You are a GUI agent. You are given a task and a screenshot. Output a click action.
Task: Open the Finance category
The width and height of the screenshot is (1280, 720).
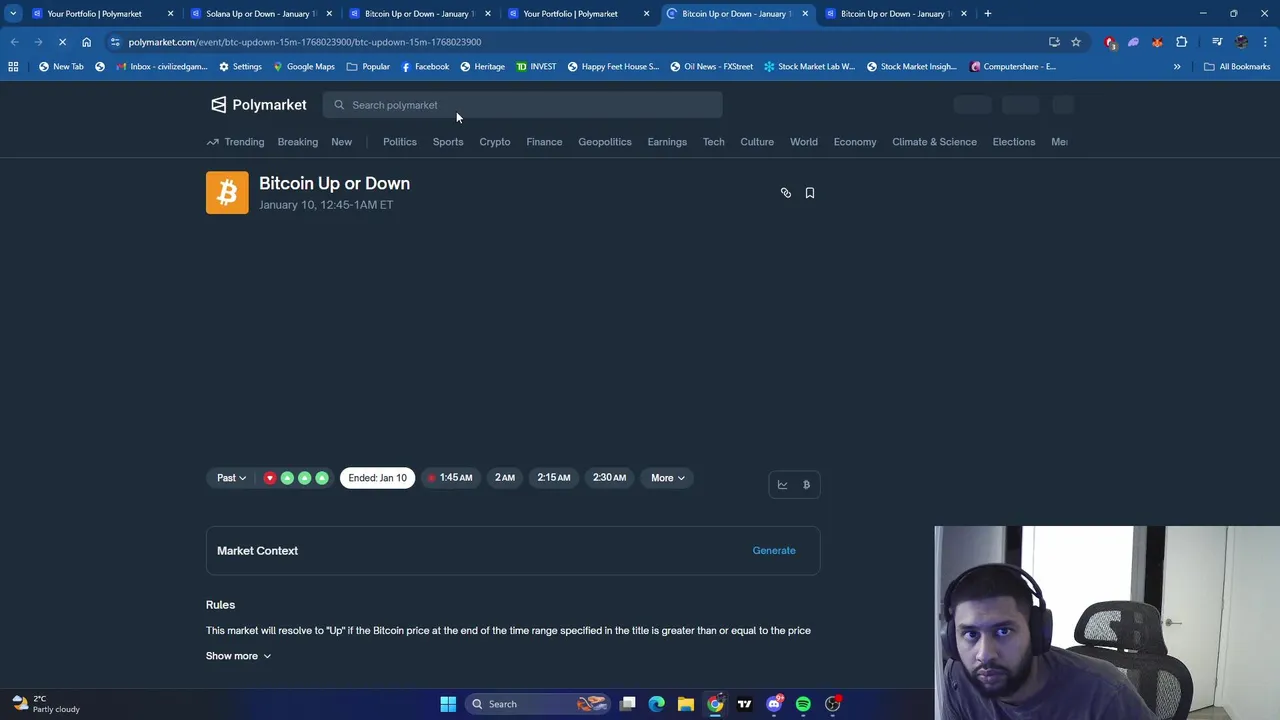tap(544, 142)
